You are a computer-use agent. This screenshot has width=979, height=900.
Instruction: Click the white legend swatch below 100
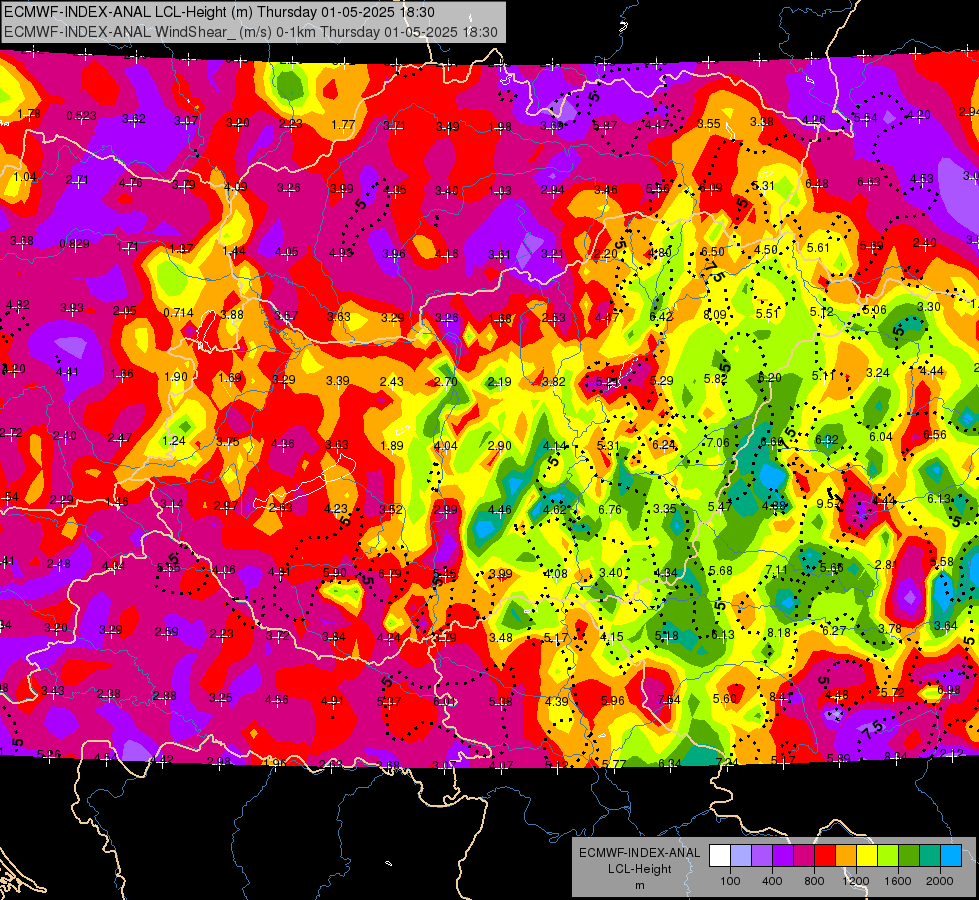coord(720,856)
